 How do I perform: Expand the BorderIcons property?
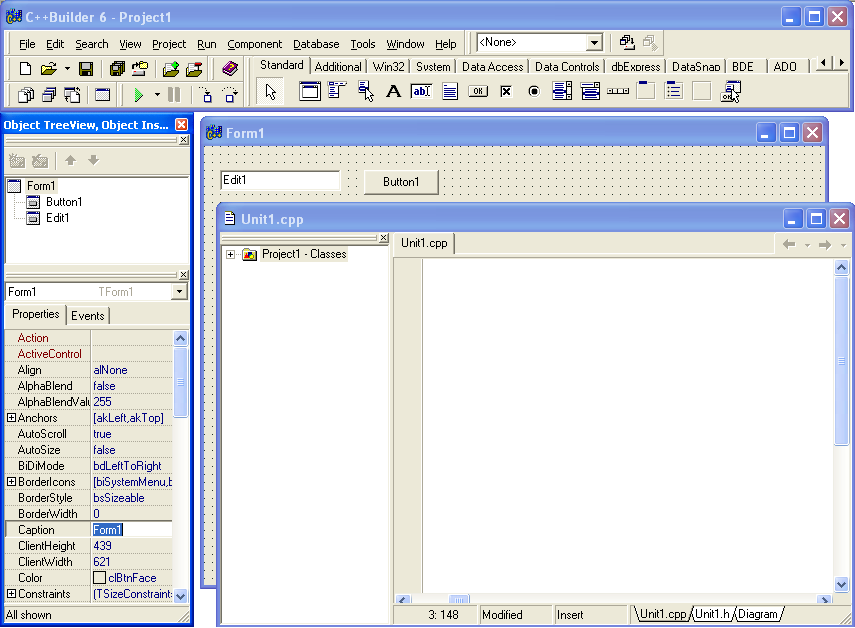coord(11,482)
